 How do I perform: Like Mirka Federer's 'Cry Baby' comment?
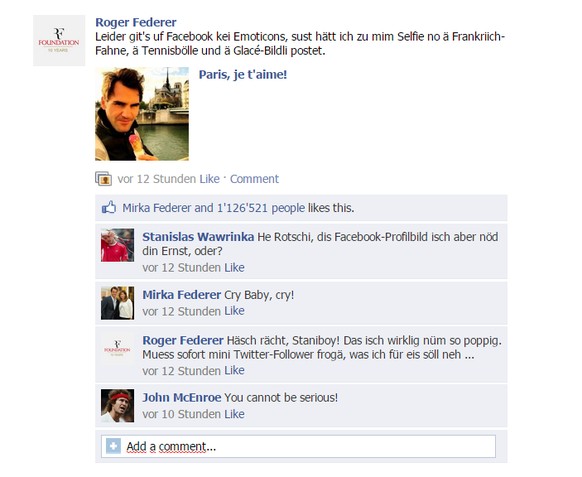(x=234, y=311)
